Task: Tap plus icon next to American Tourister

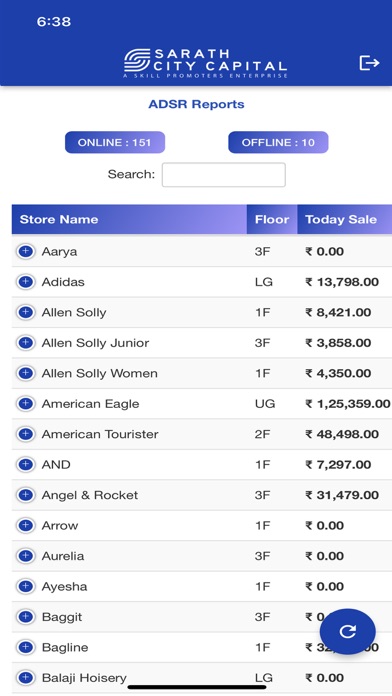Action: 26,434
